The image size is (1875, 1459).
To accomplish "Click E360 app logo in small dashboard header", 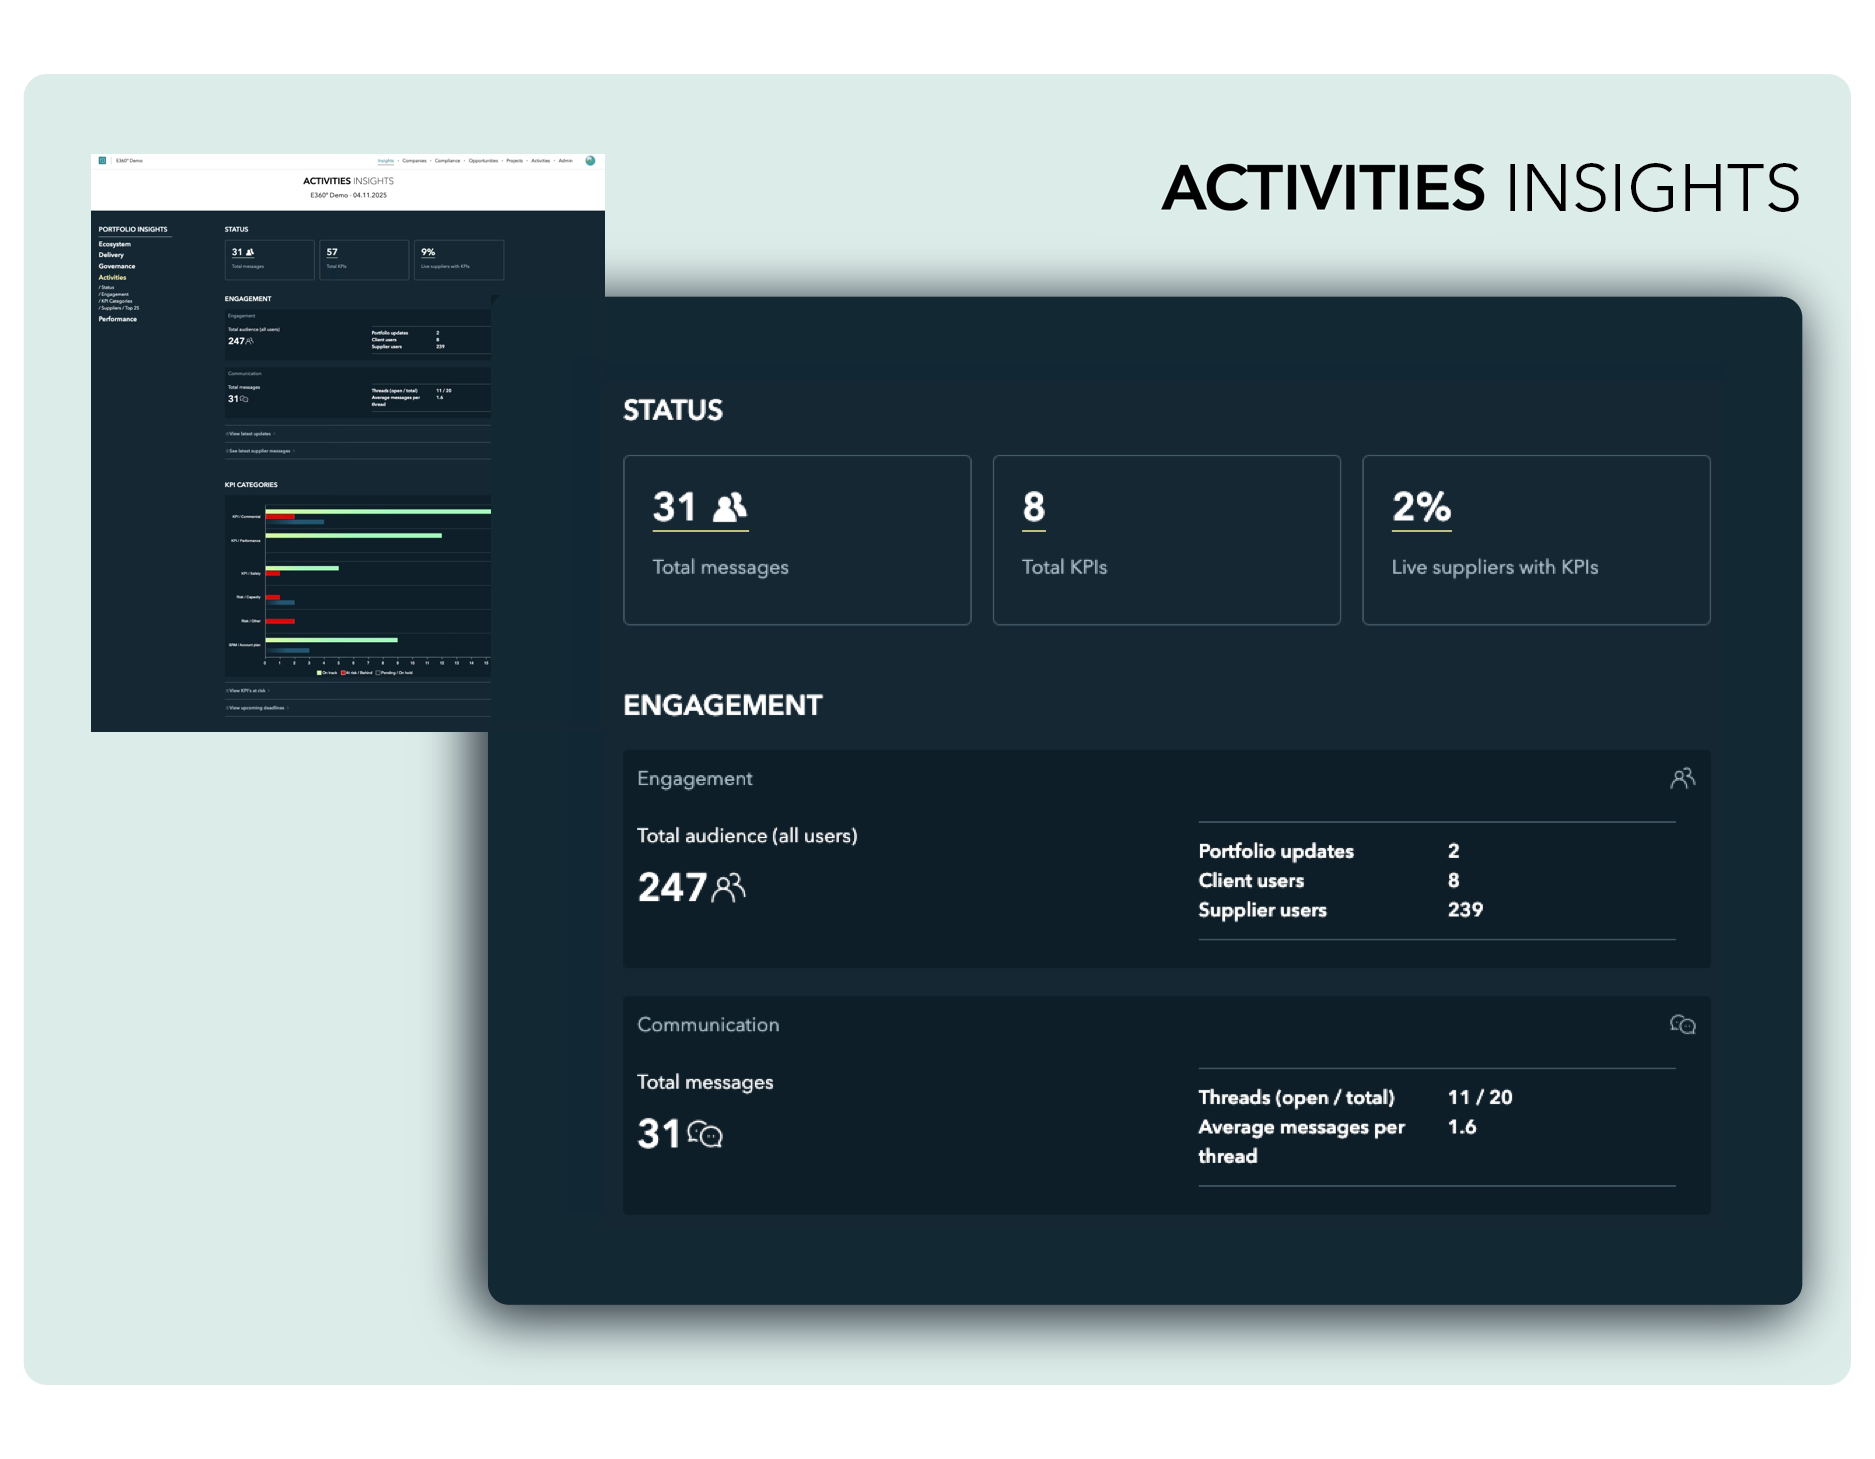I will [102, 160].
